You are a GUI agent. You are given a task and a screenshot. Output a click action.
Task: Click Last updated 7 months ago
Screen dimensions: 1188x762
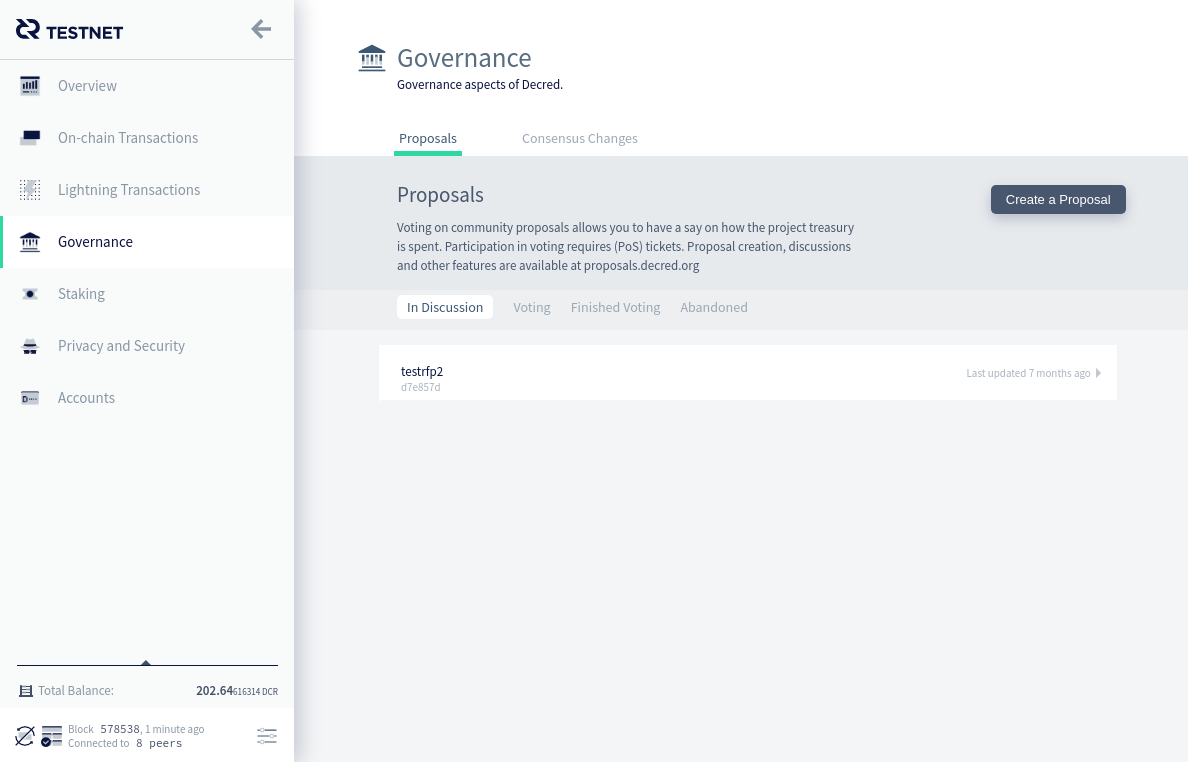[x=1028, y=373]
